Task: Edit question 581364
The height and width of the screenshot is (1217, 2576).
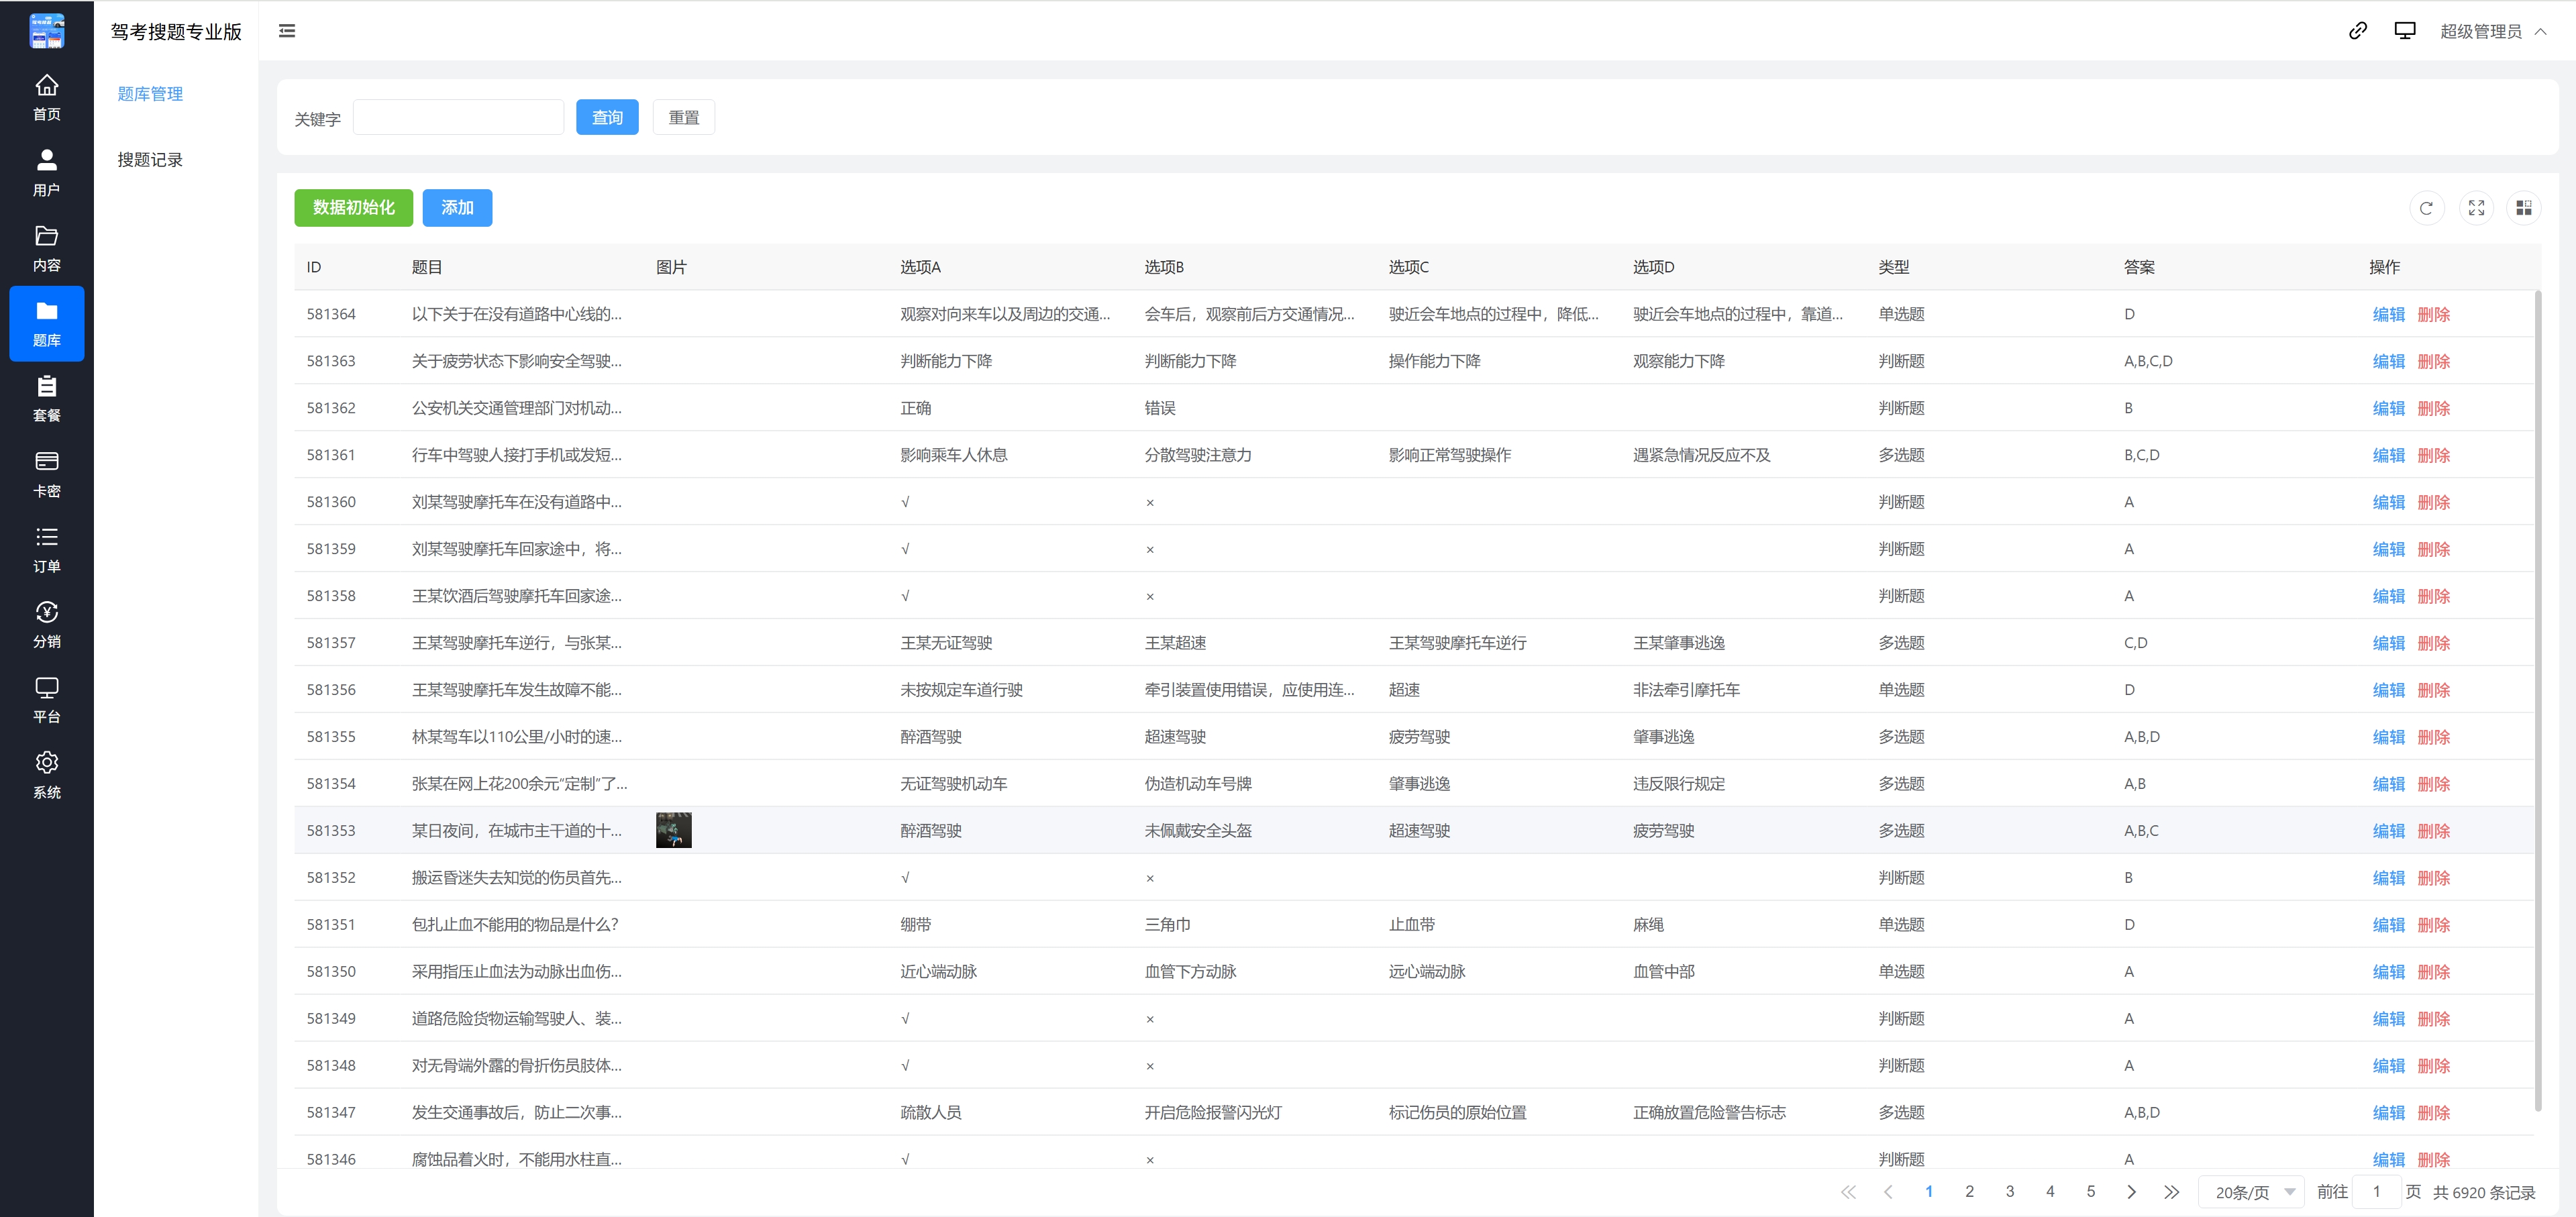Action: 2388,315
